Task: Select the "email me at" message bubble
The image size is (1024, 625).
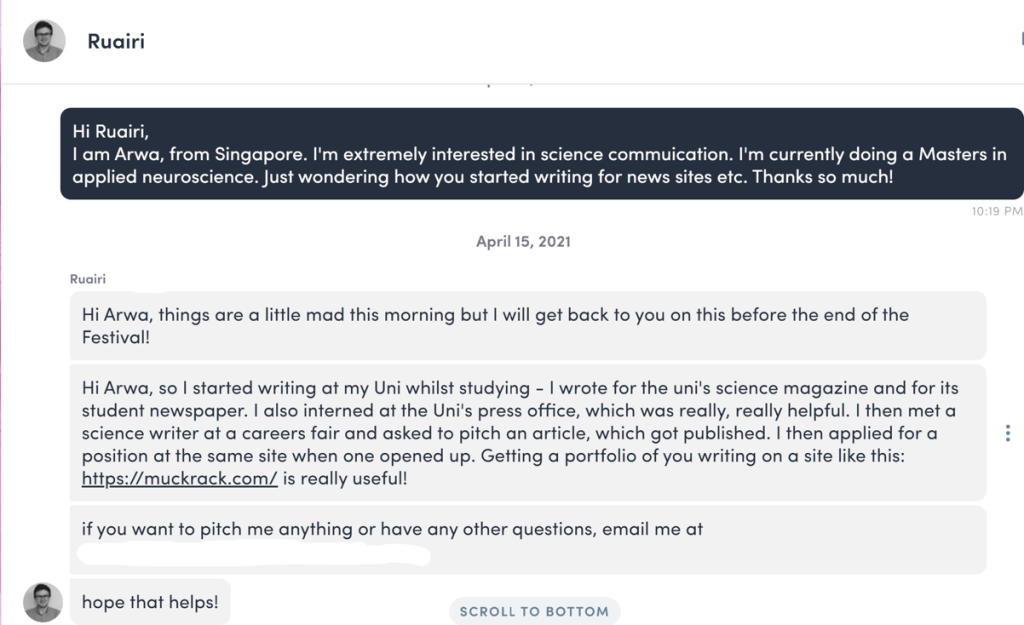Action: [527, 540]
